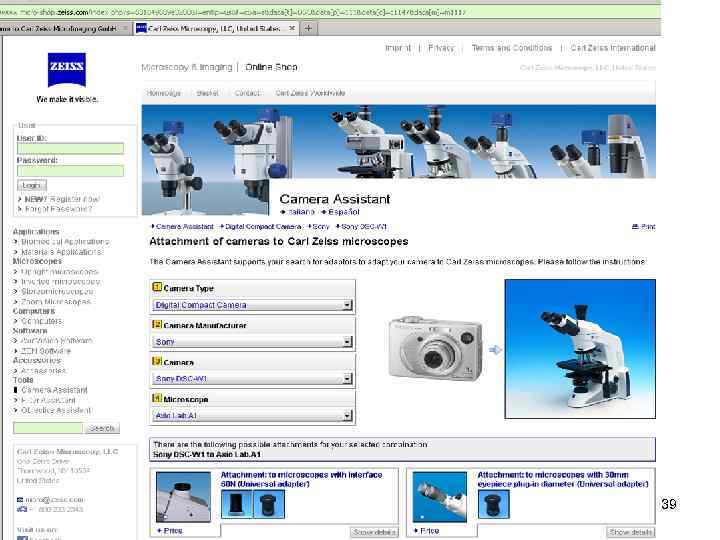The image size is (720, 540).
Task: Open the Camera Type dropdown
Action: pos(252,305)
